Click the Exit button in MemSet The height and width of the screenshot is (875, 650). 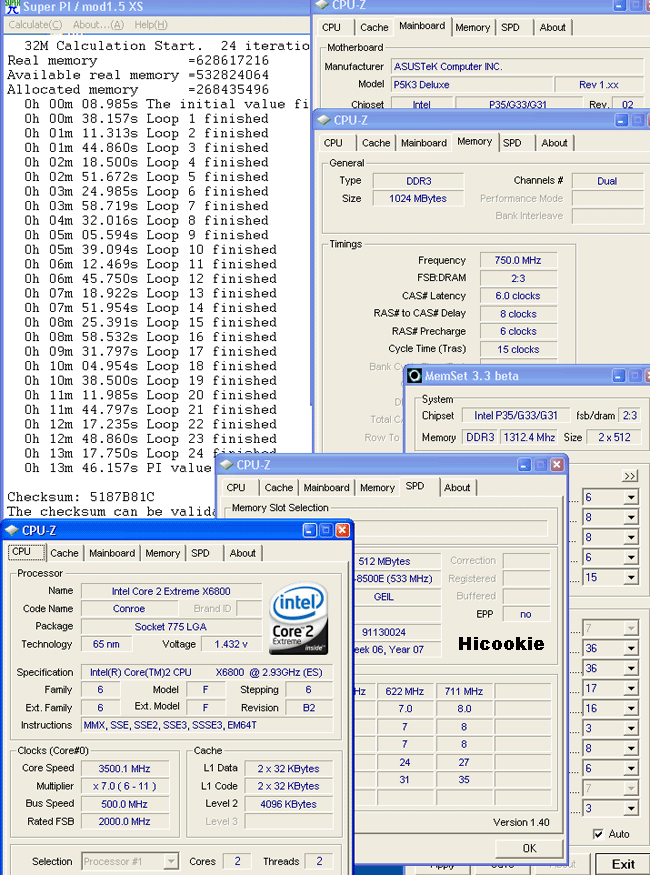click(623, 864)
